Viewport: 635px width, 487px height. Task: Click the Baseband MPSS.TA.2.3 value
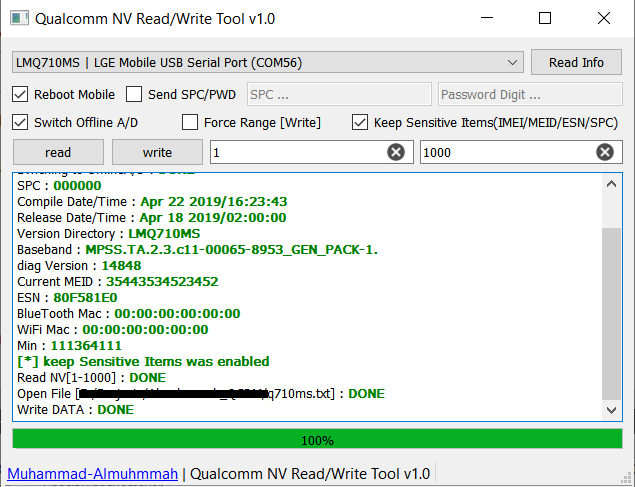[232, 249]
